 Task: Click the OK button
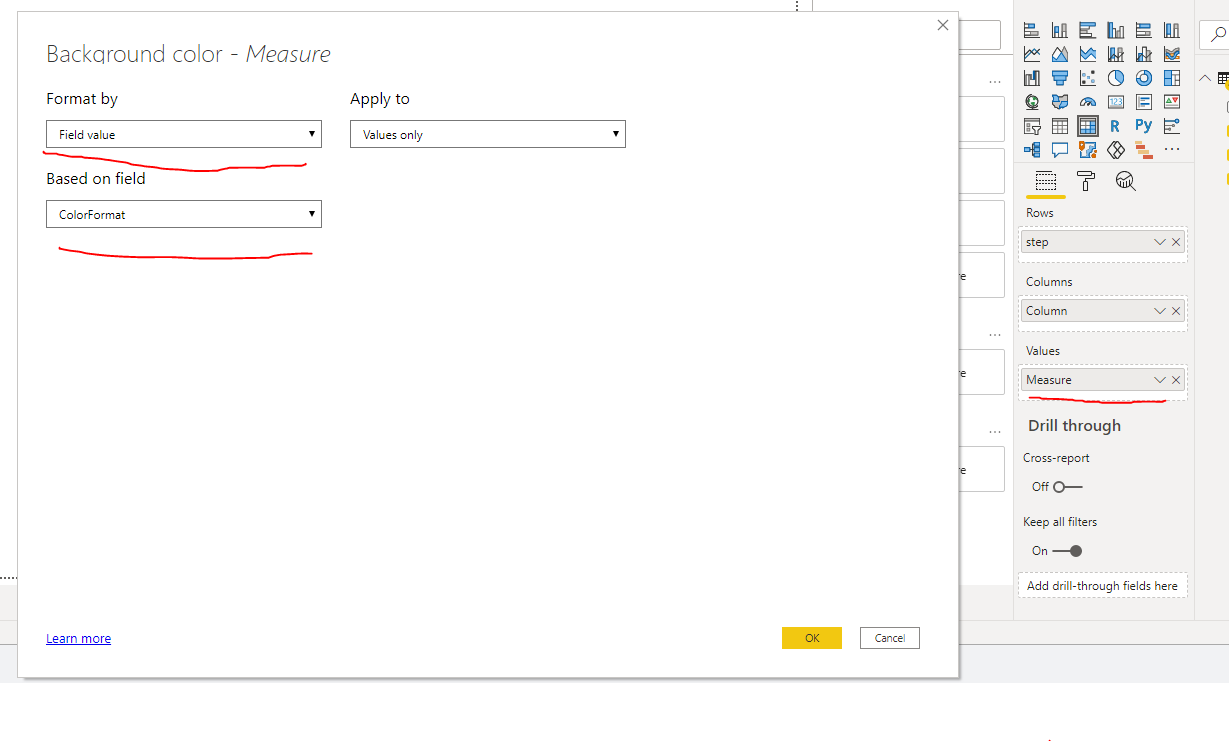[812, 638]
